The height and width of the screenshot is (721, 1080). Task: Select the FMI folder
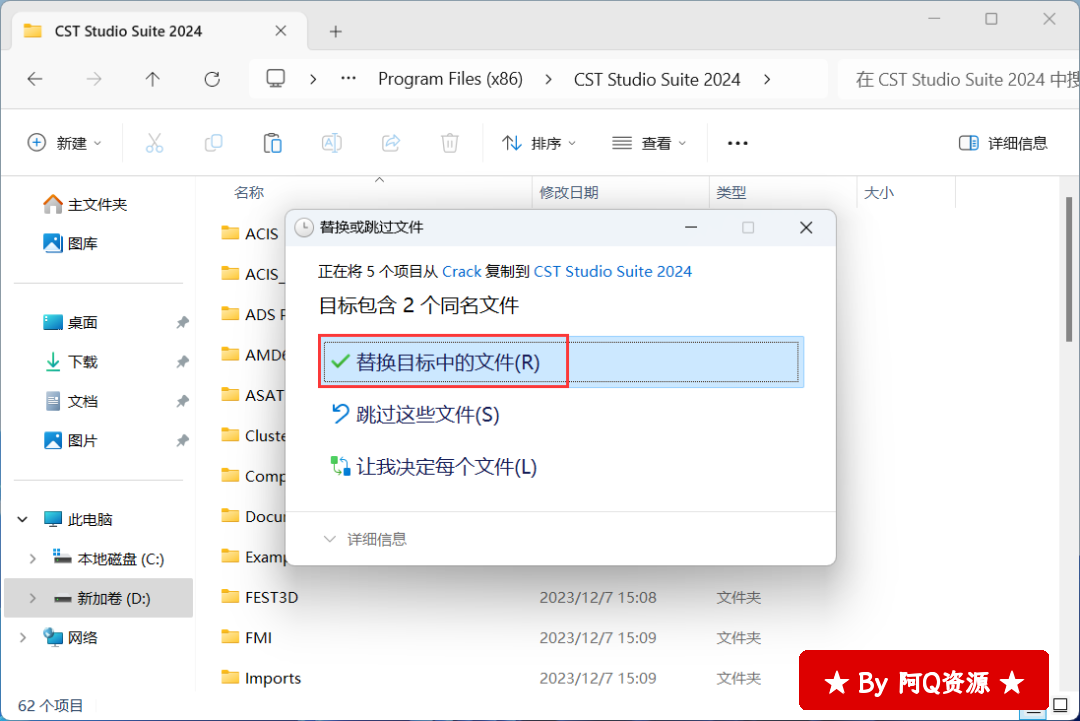click(247, 638)
